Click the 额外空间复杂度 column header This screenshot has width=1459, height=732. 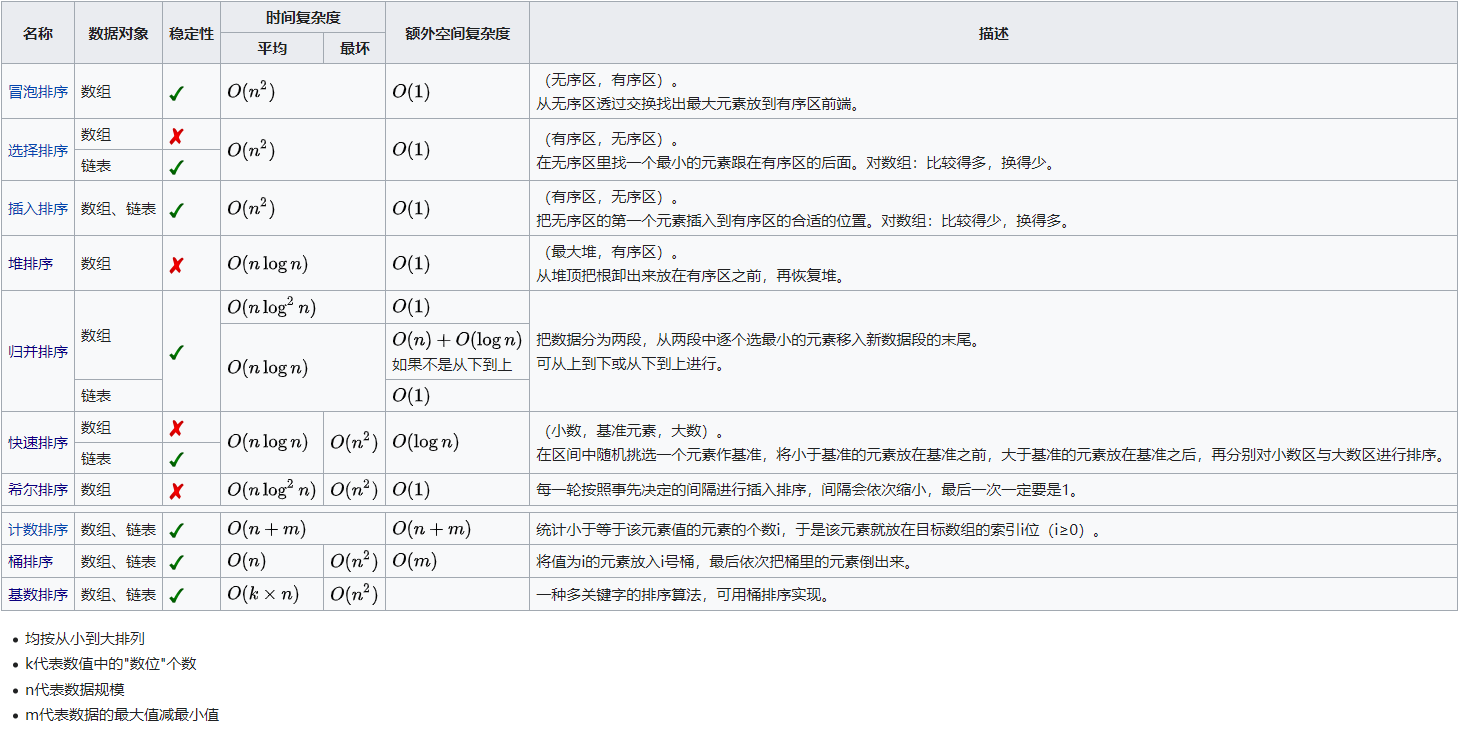point(457,33)
